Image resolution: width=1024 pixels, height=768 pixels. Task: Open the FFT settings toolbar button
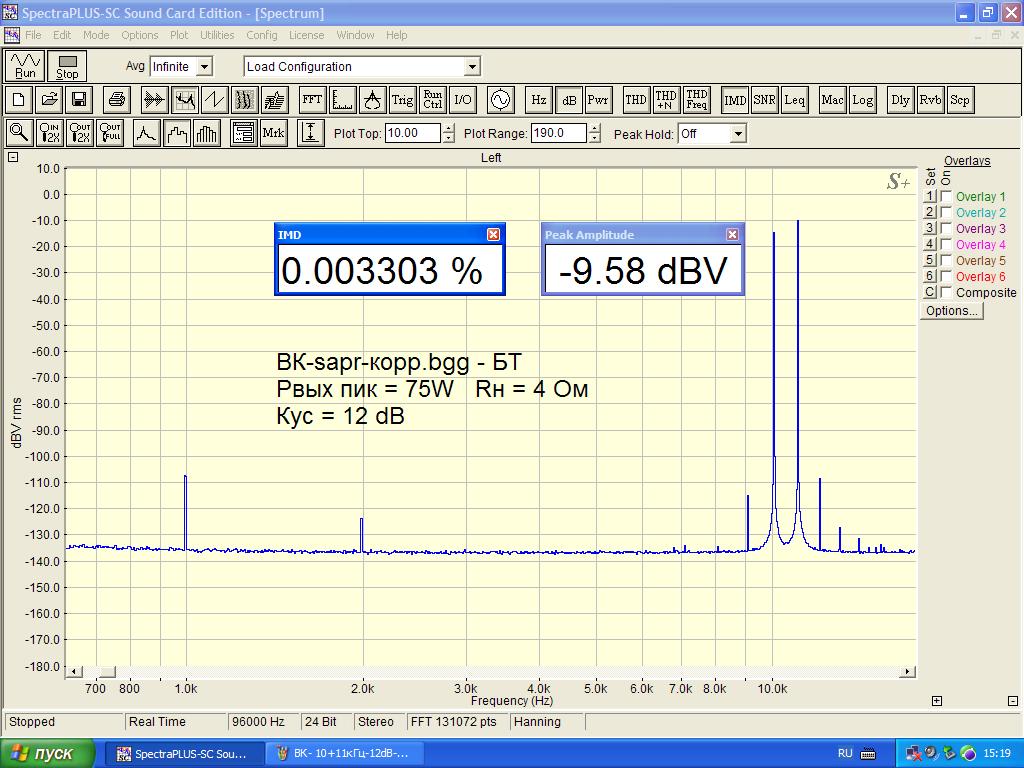(312, 100)
